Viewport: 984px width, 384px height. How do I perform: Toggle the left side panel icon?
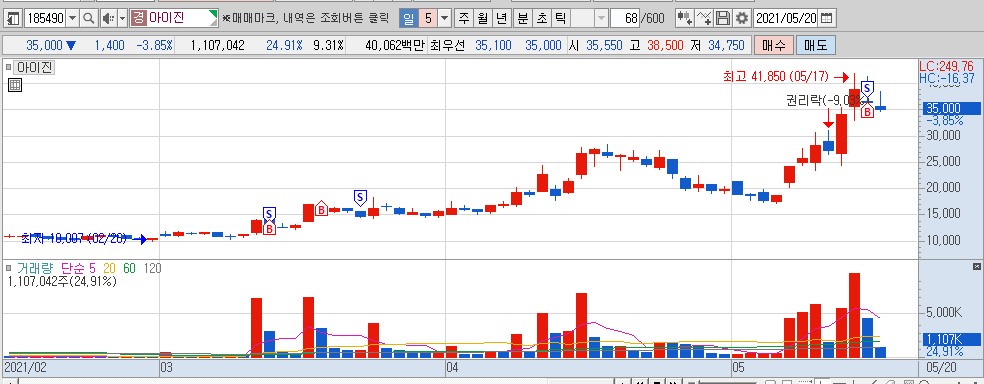13,18
